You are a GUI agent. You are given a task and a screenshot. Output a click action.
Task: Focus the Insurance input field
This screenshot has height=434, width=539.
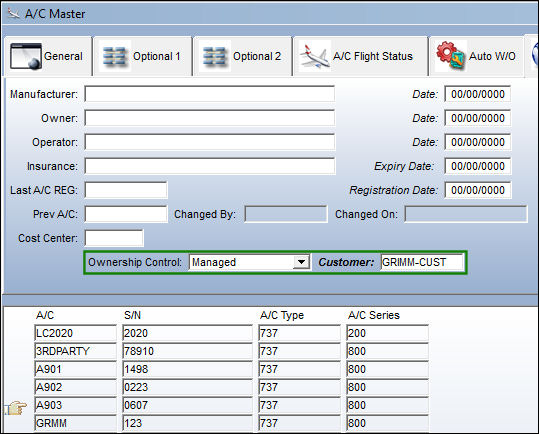(210, 166)
